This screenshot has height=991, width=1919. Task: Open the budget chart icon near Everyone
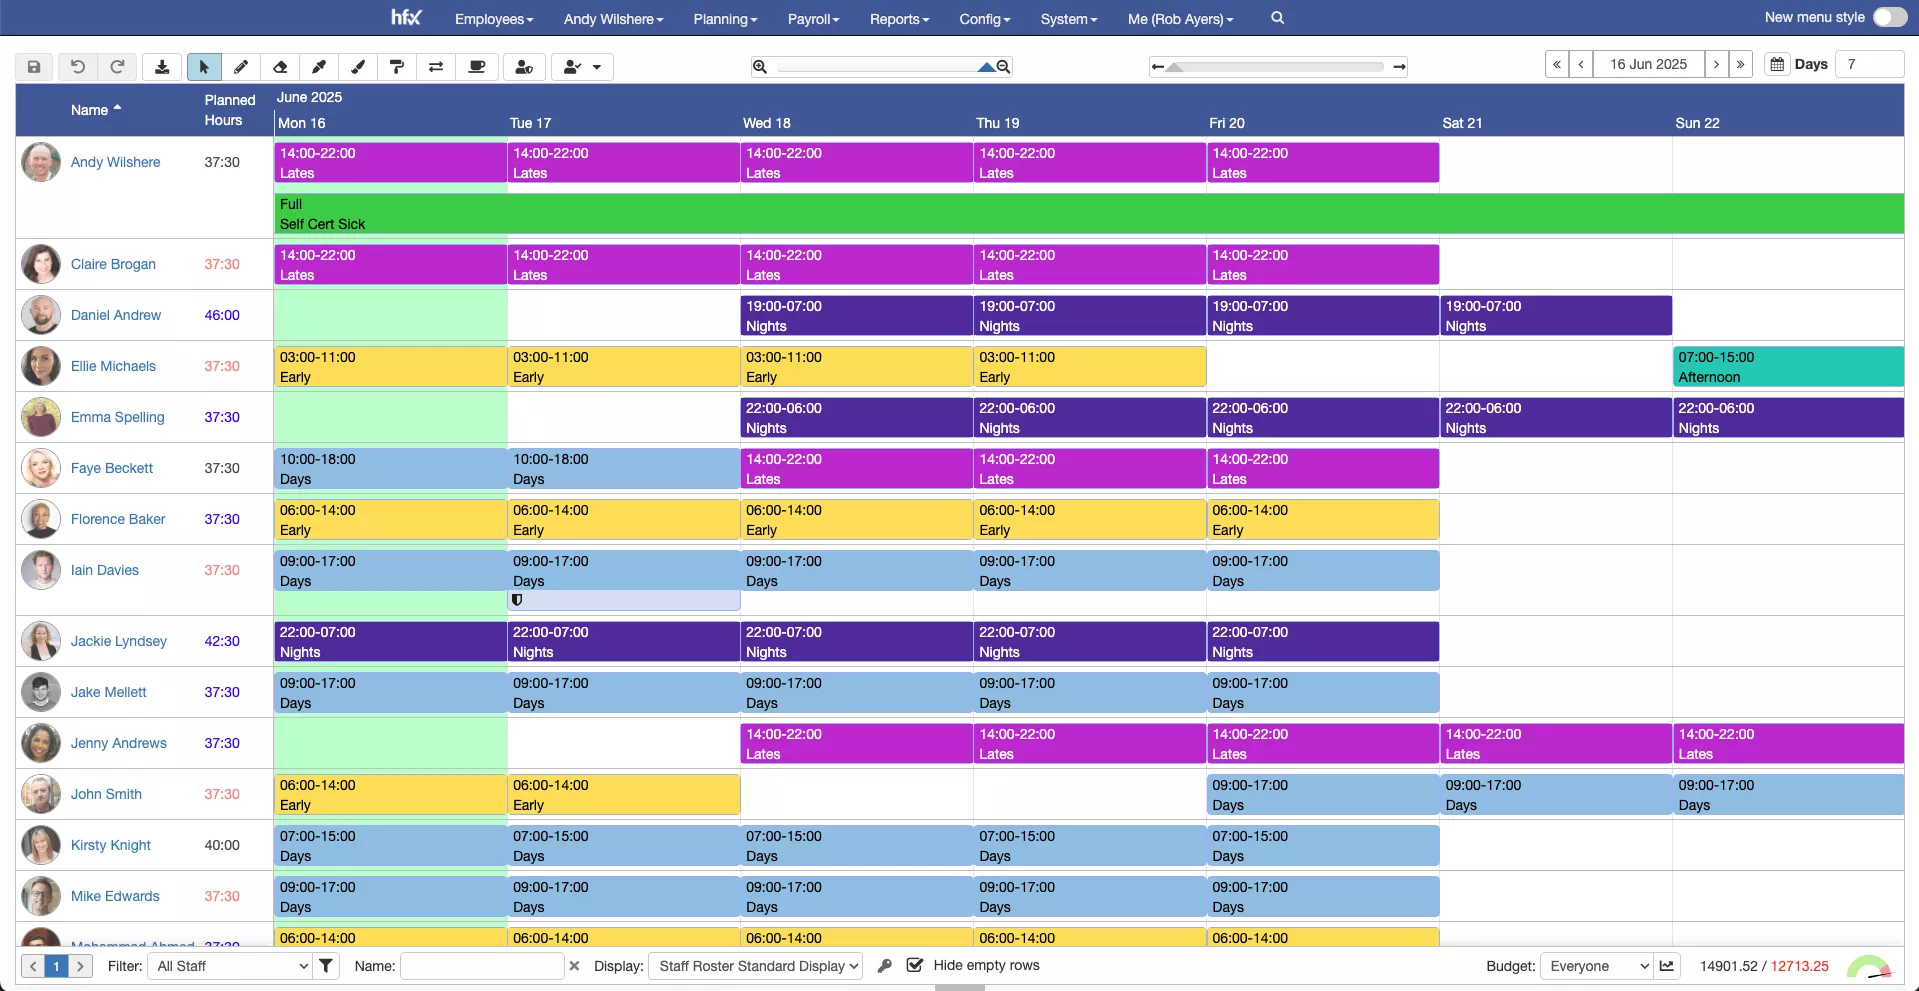pyautogui.click(x=1668, y=966)
